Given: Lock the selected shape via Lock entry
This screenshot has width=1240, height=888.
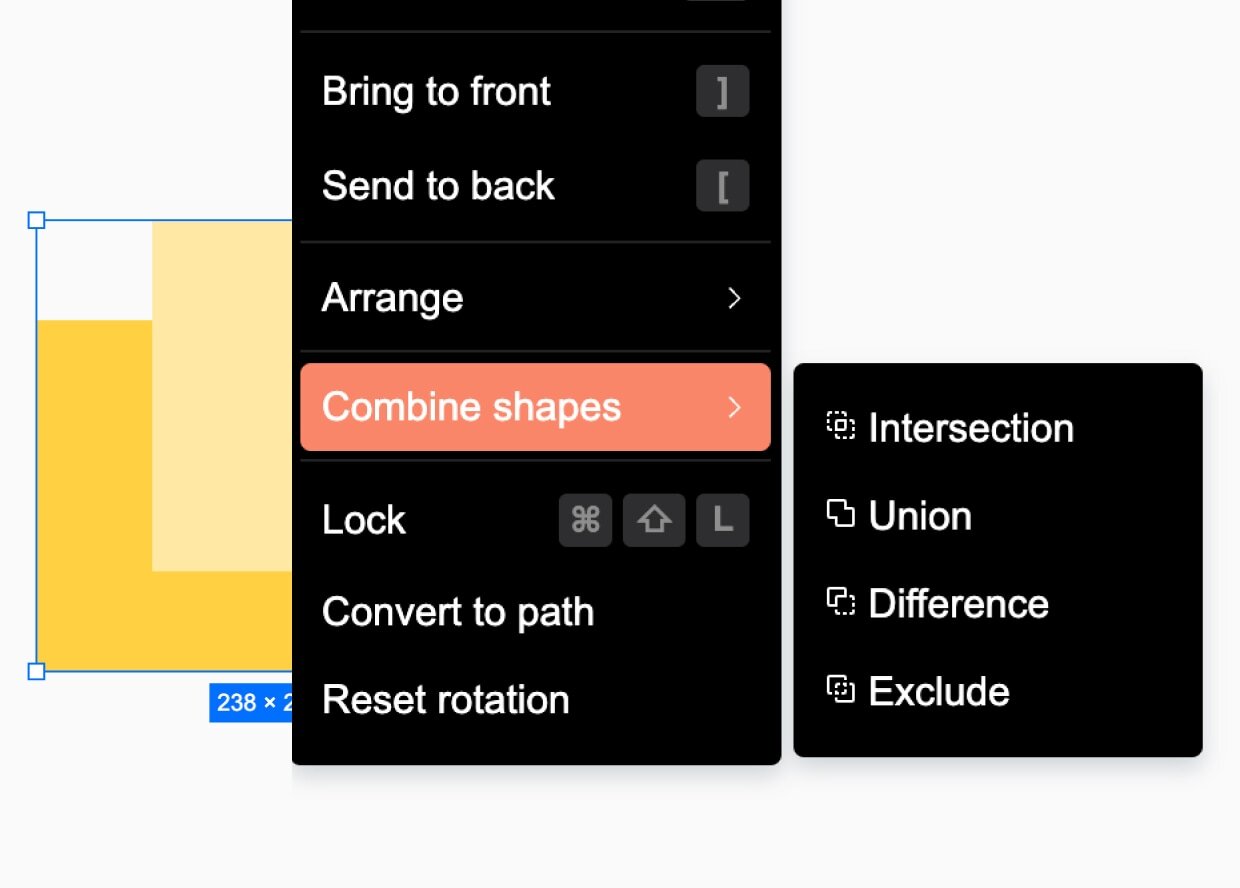Looking at the screenshot, I should coord(364,520).
